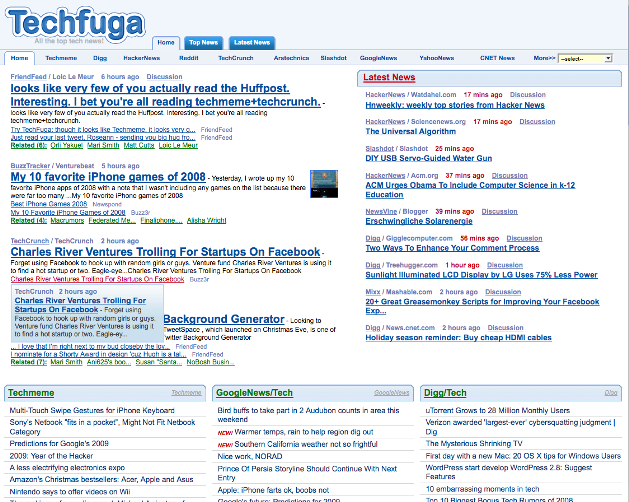Open Charles River Ventures link in popup preview

pos(80,305)
